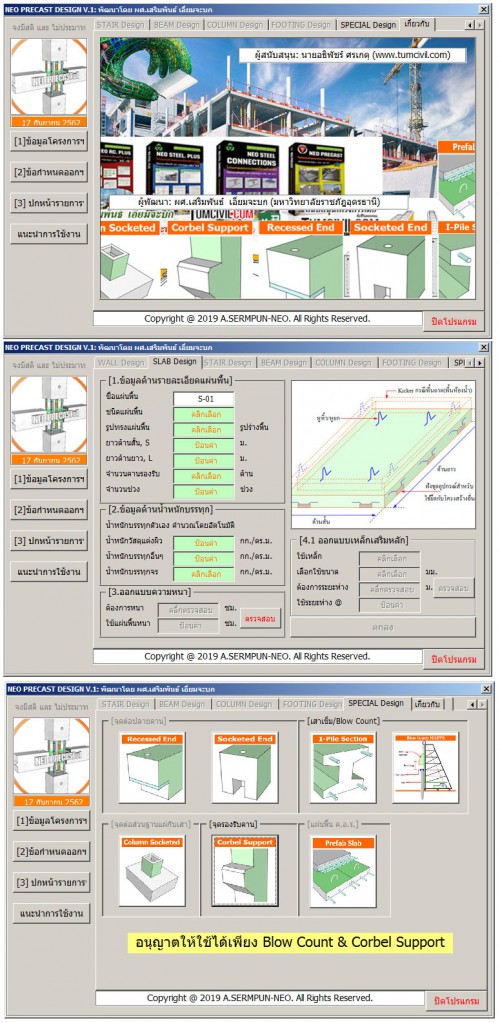Click slab name field showing S-01
500x1023 pixels.
(x=204, y=399)
